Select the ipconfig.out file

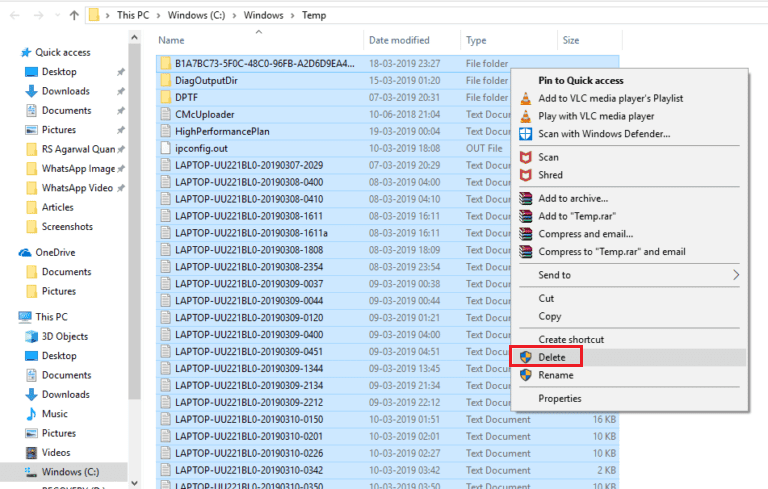tap(201, 148)
